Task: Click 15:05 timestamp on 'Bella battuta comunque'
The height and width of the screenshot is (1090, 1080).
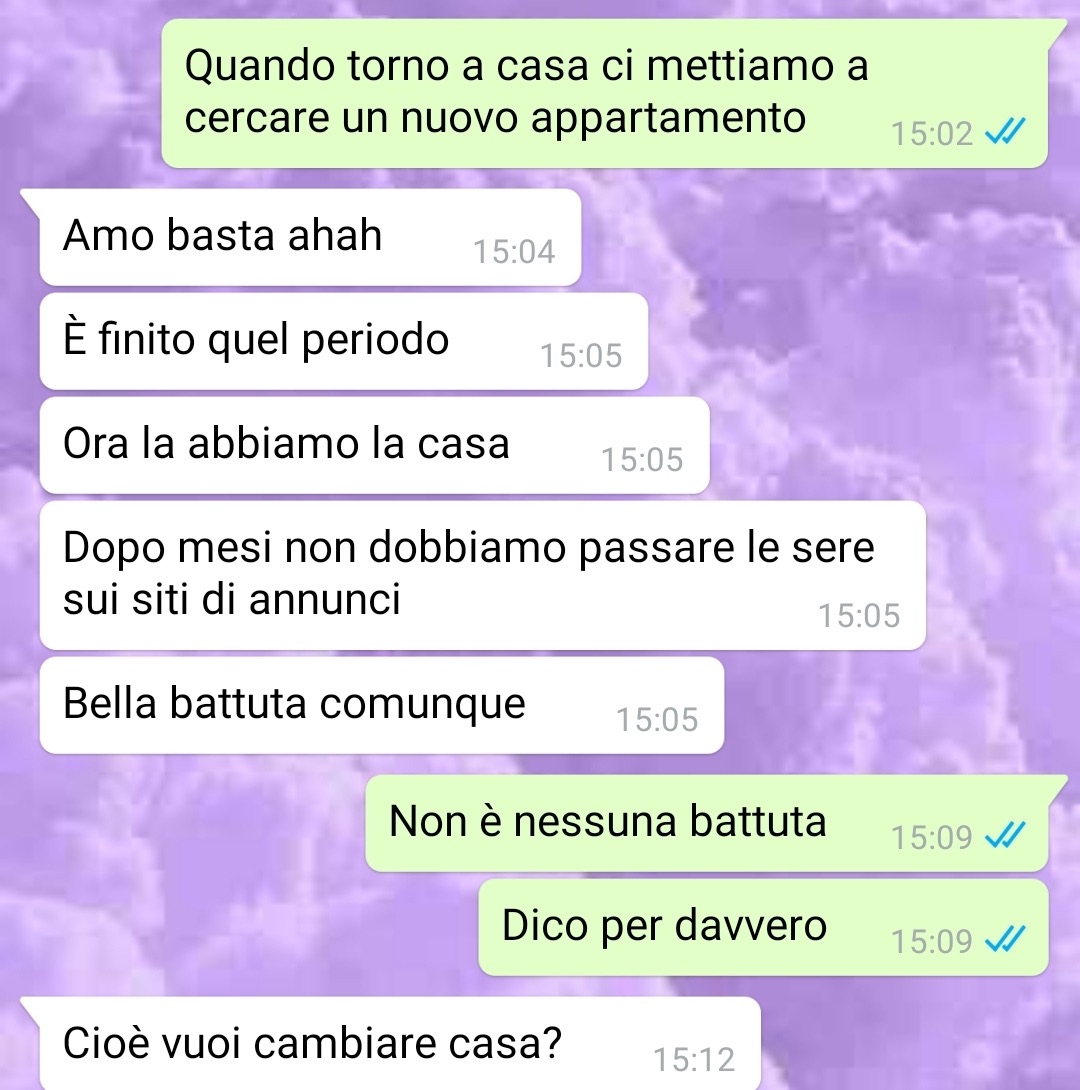Action: (657, 719)
